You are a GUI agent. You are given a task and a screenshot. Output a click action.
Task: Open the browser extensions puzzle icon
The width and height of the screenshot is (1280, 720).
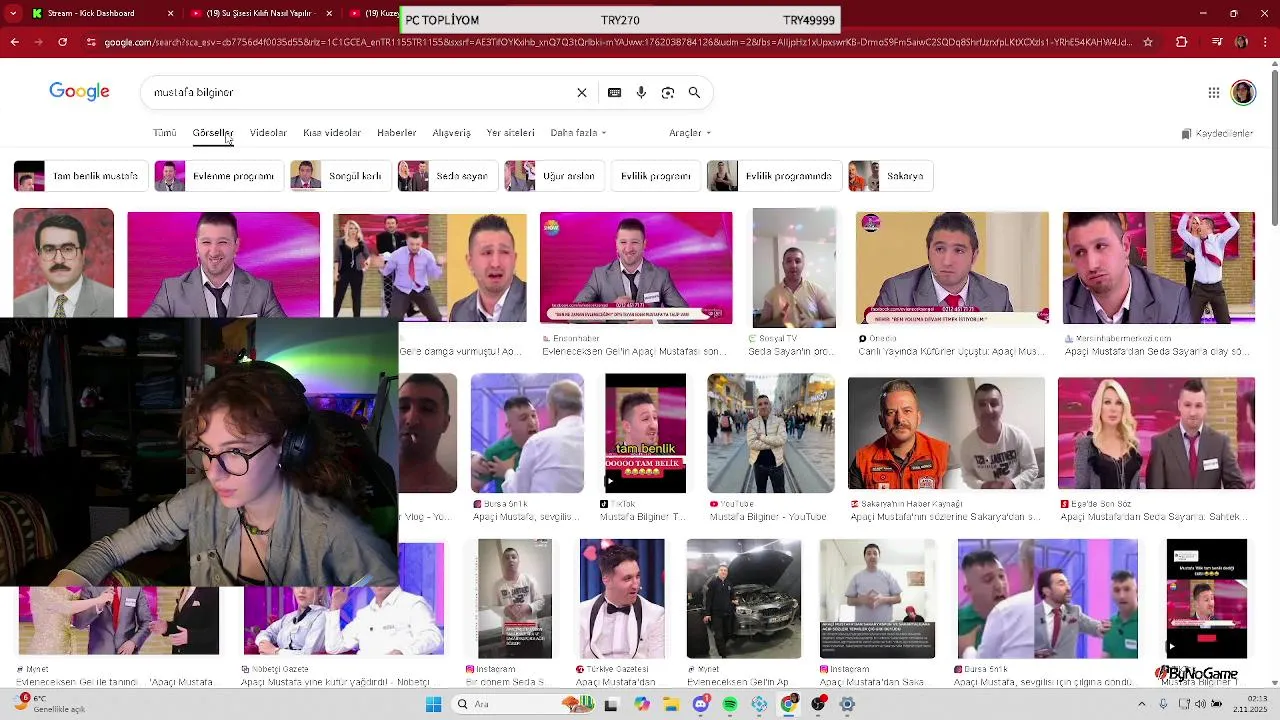coord(1181,42)
